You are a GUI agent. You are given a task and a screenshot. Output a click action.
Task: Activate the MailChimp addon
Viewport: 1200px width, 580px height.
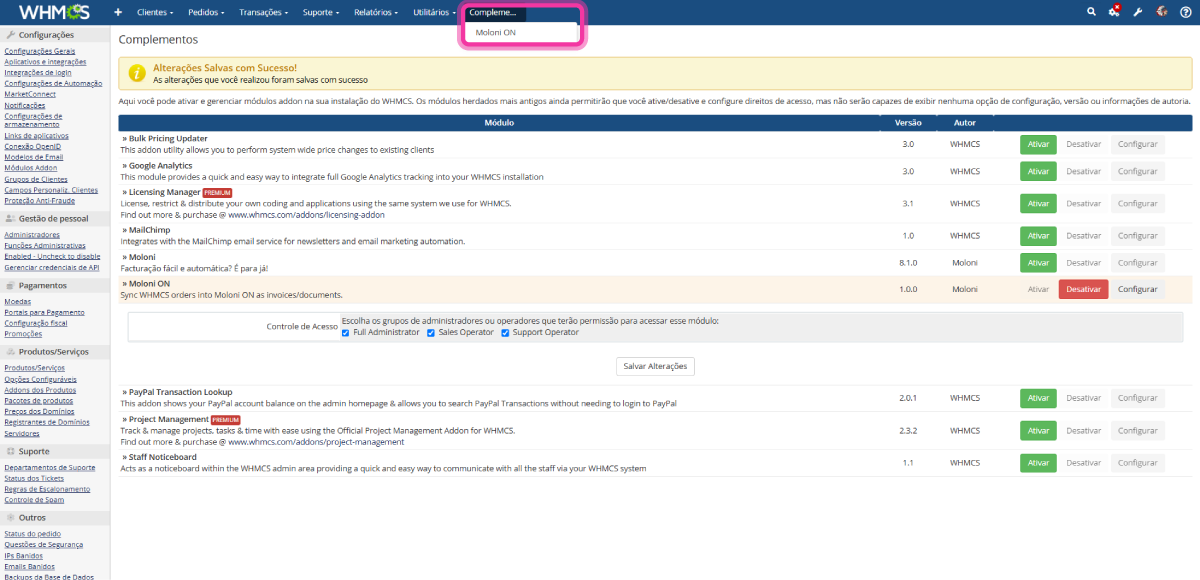[x=1038, y=235]
